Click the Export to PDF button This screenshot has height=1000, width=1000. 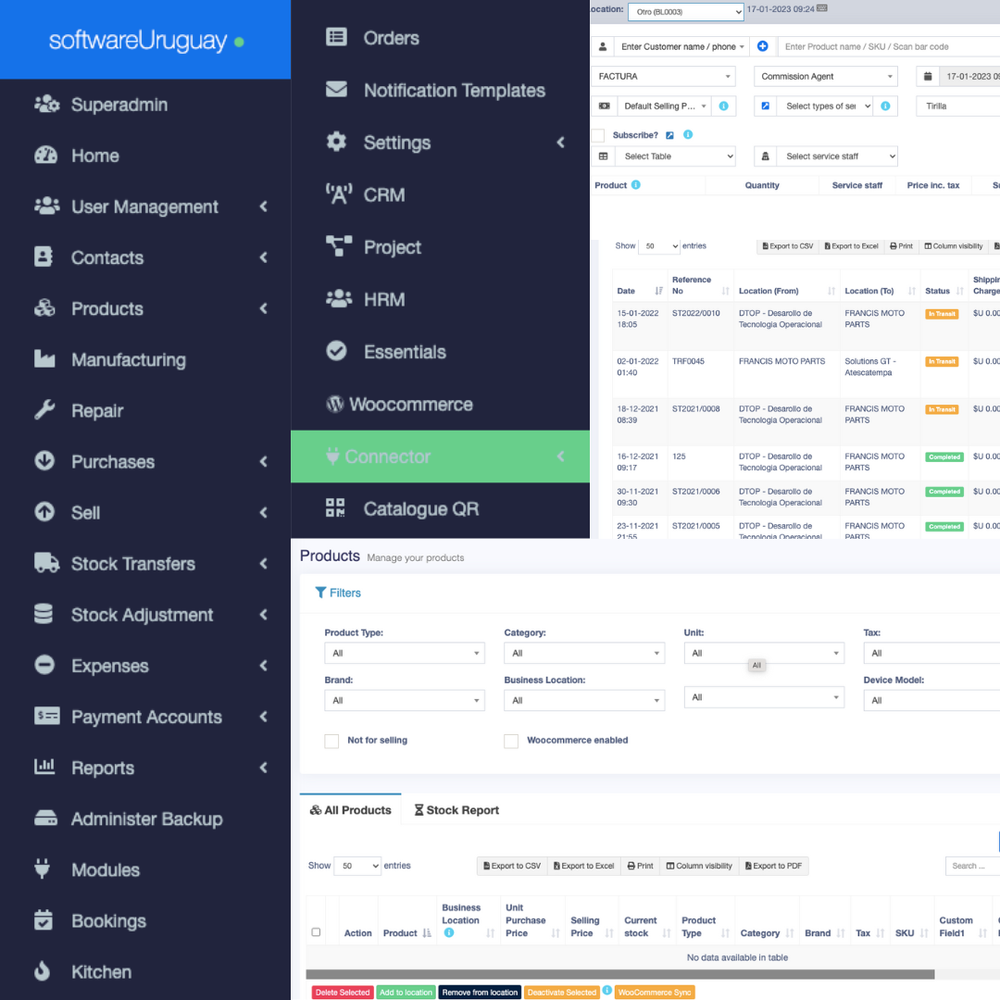(x=773, y=866)
